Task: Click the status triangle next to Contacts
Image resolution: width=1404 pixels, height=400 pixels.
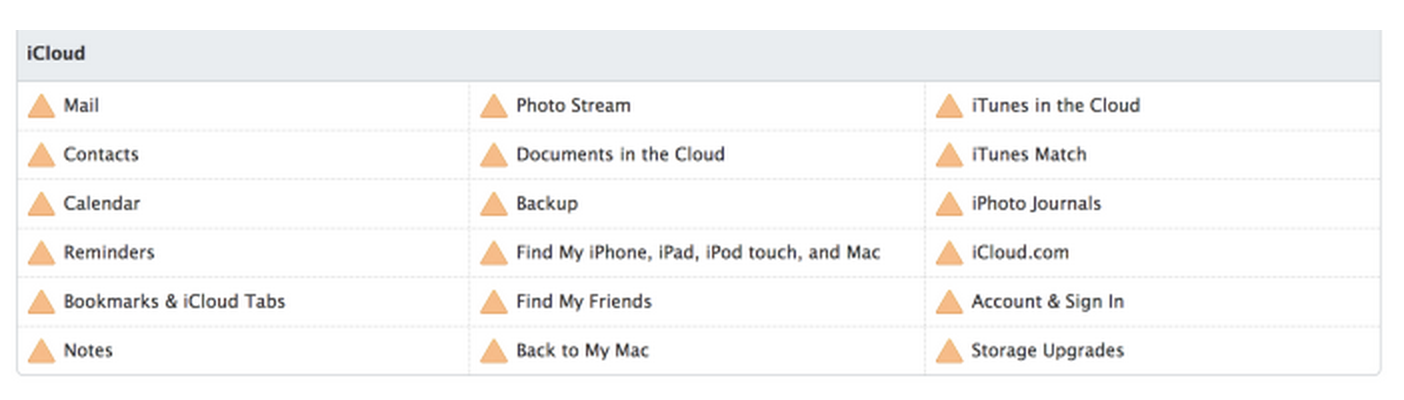Action: point(41,155)
